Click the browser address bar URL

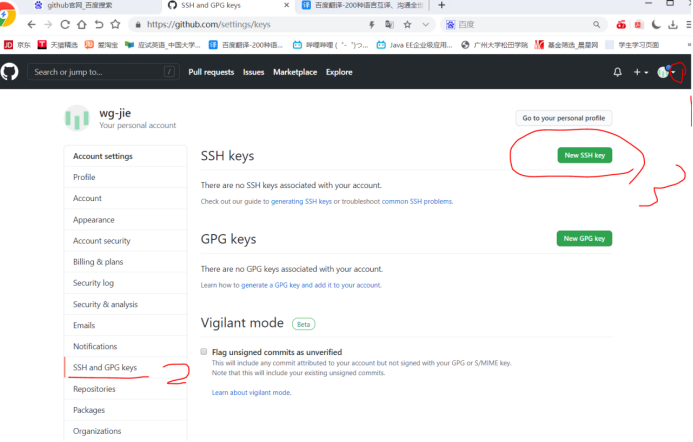pyautogui.click(x=209, y=24)
